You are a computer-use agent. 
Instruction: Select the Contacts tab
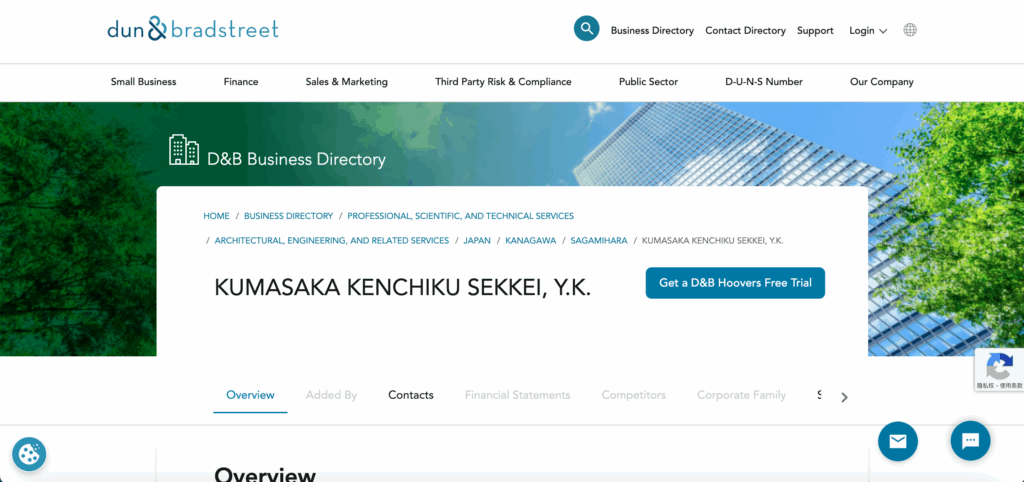411,395
